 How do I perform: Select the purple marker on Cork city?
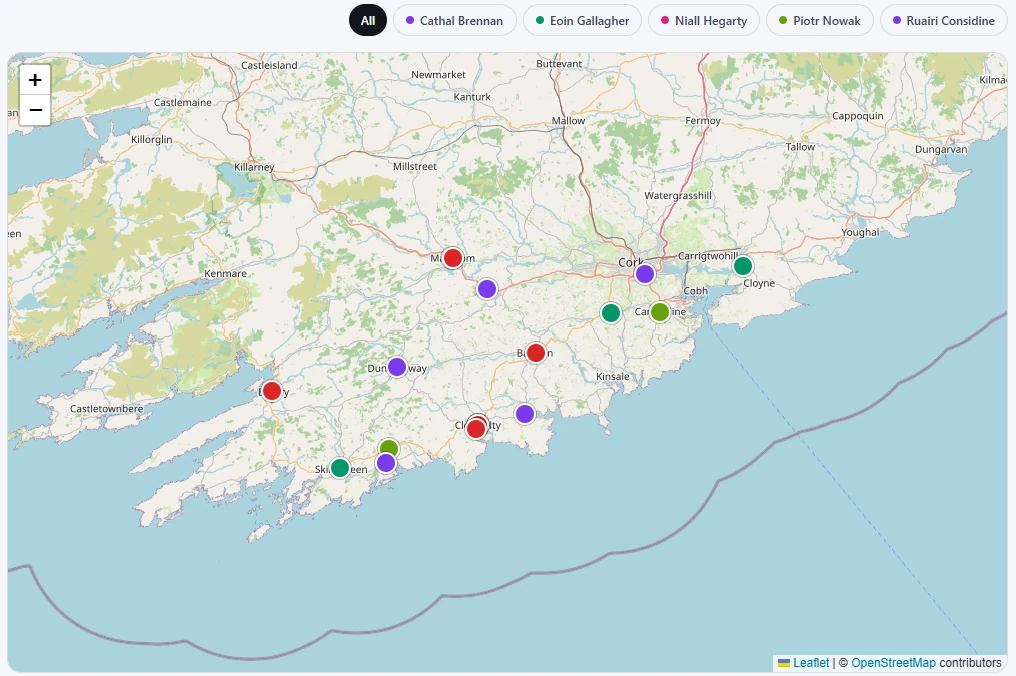pyautogui.click(x=645, y=274)
